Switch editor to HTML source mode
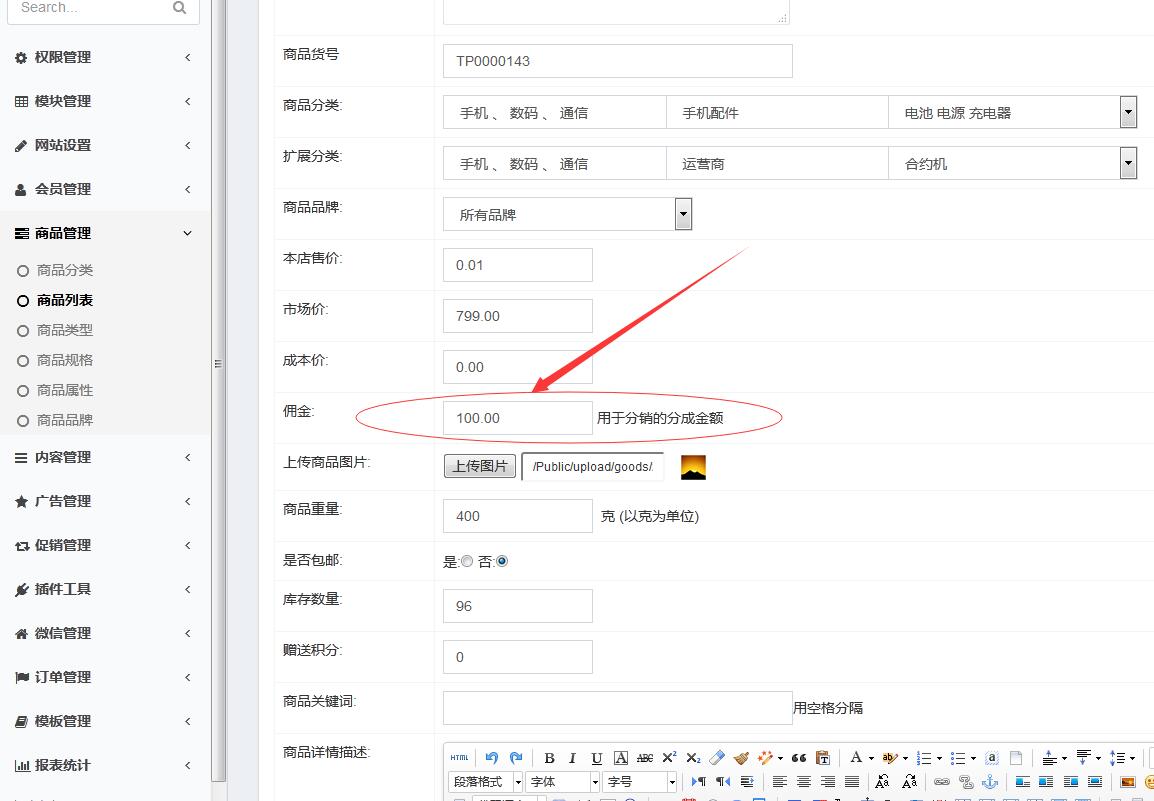The width and height of the screenshot is (1154, 801). point(459,758)
